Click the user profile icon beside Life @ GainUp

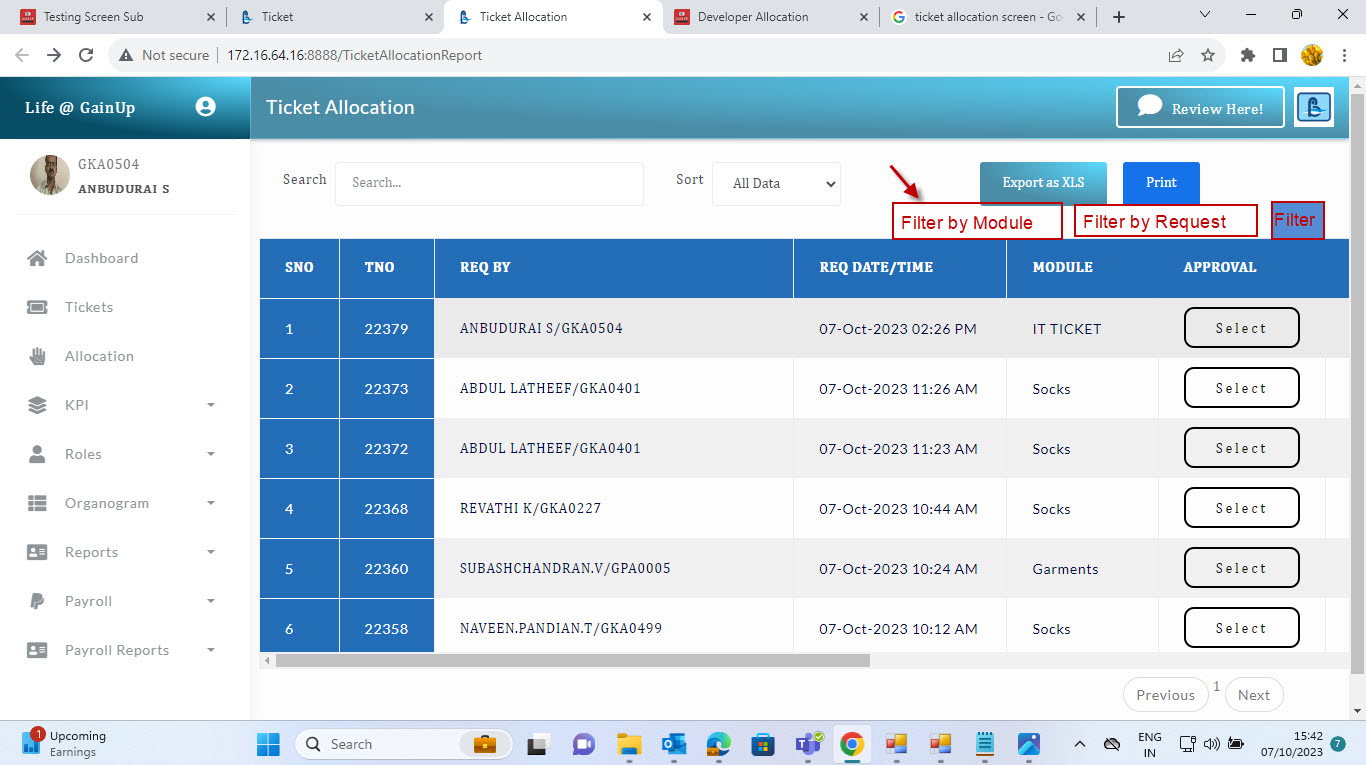point(206,107)
